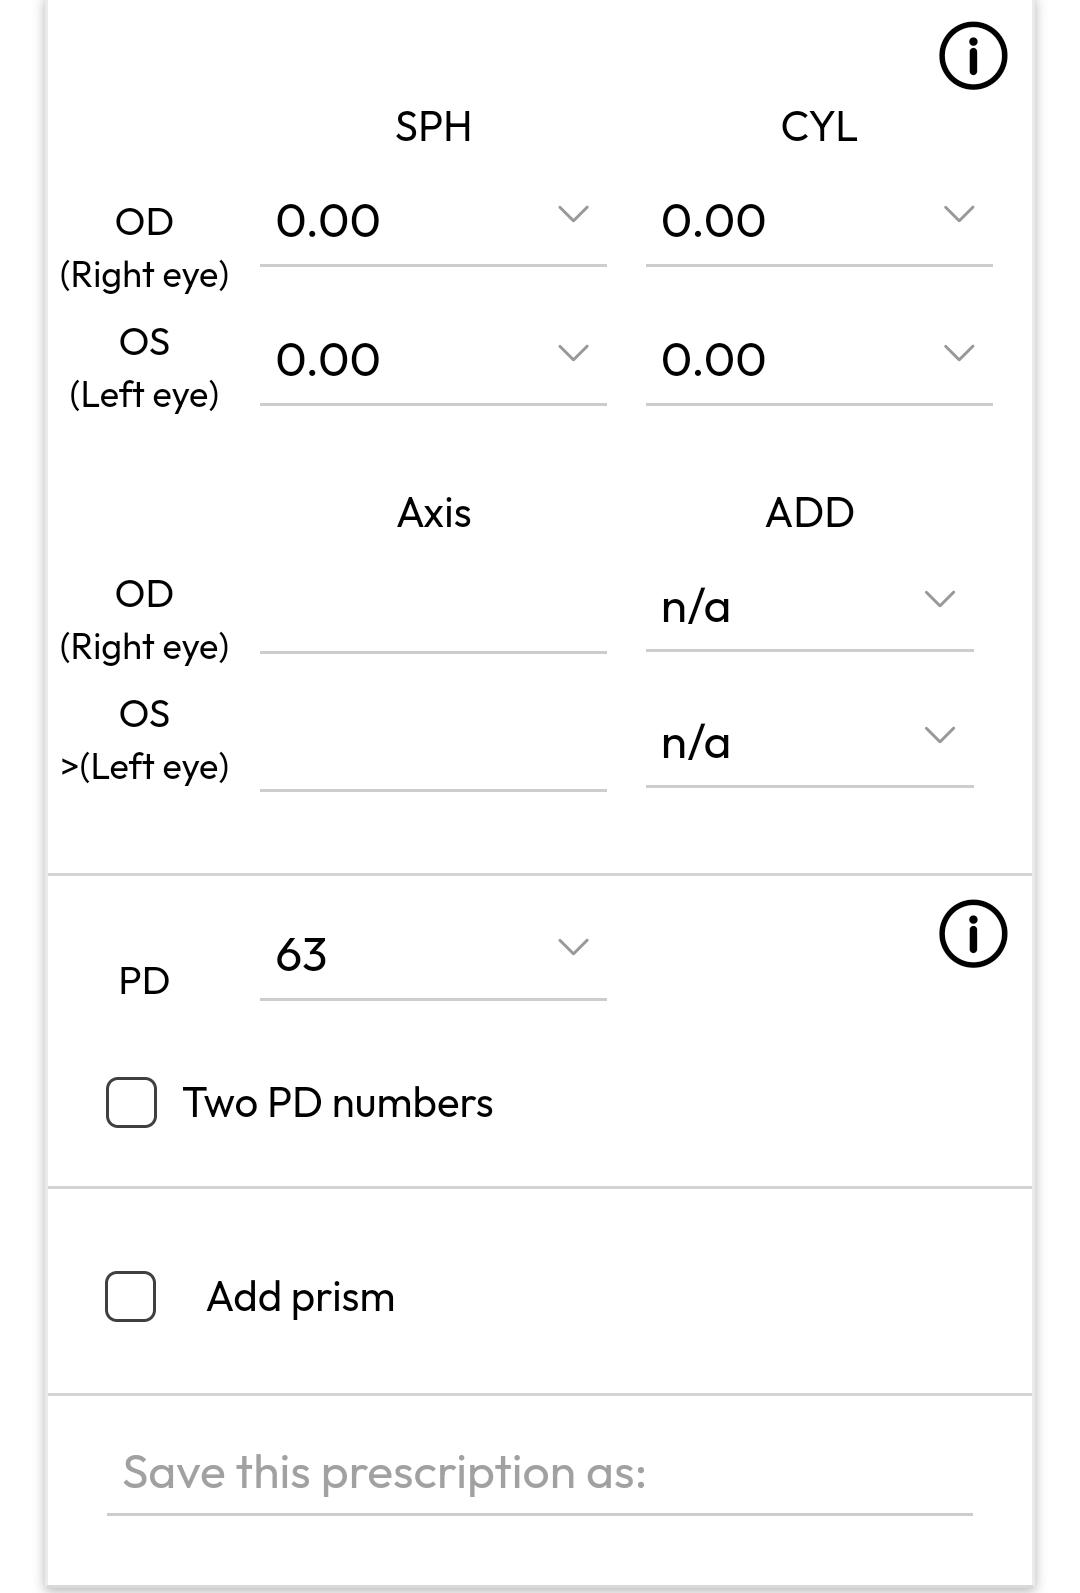
Task: Click the PD section info icon
Action: 971,933
